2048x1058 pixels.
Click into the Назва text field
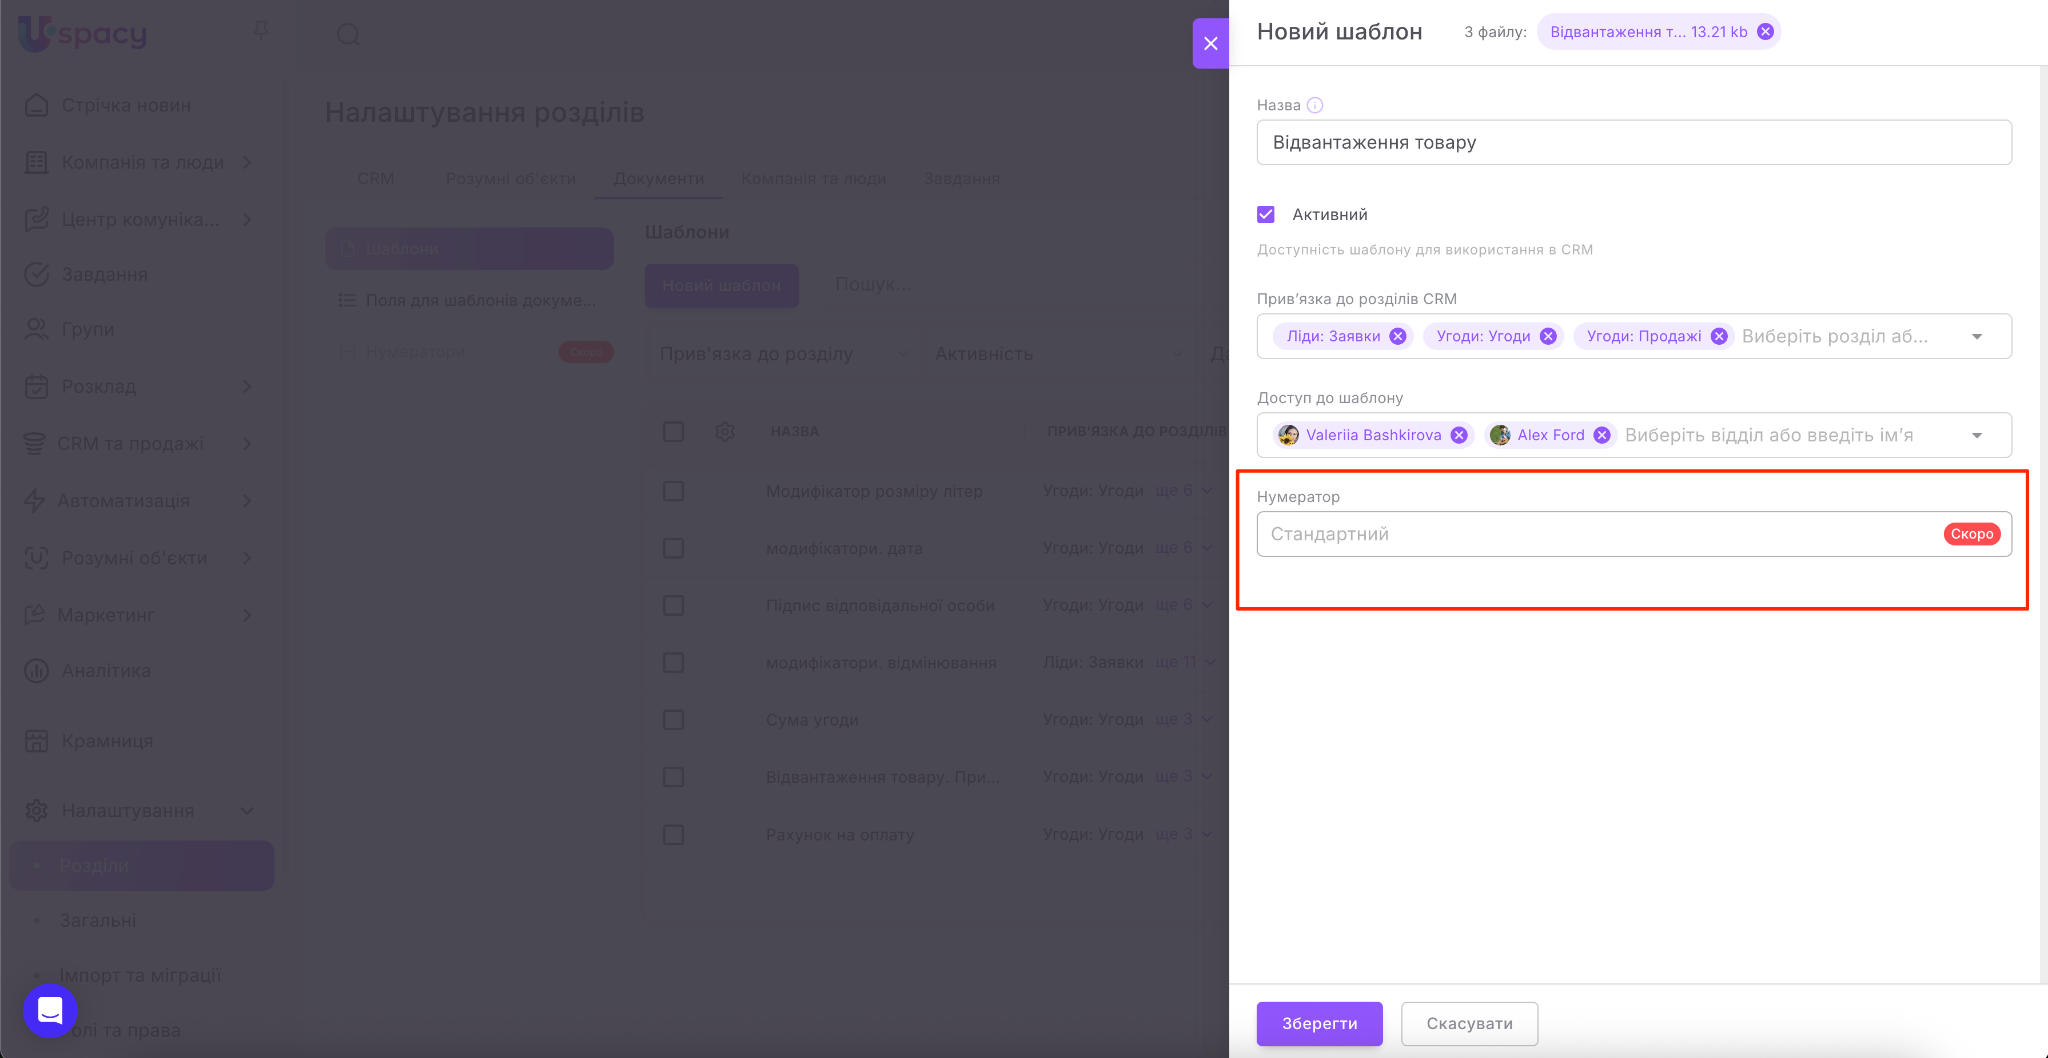pos(1633,142)
